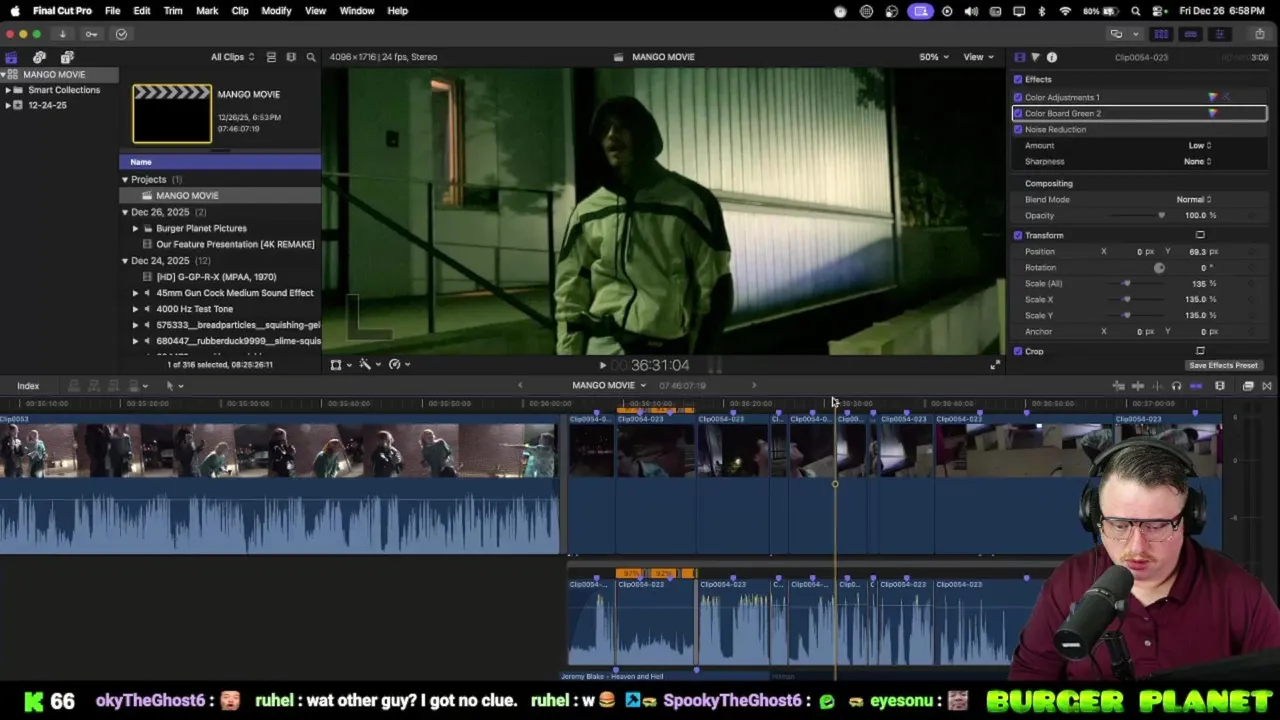Show the Libraries sidebar clapper icon
Screen dimensions: 1280x720
(11, 57)
